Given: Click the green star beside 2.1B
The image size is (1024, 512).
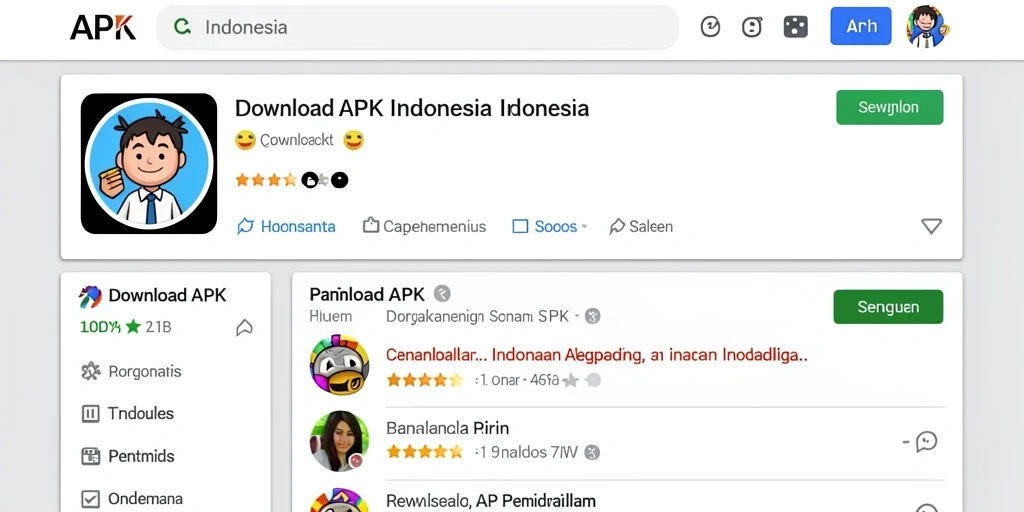Looking at the screenshot, I should (x=133, y=327).
